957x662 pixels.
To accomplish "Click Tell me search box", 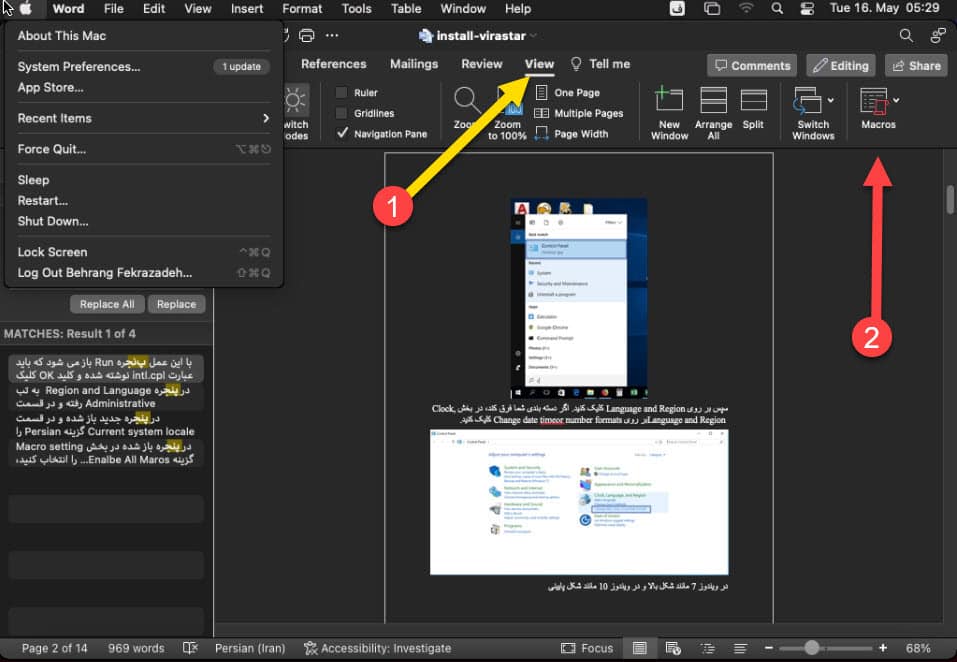I will click(600, 64).
